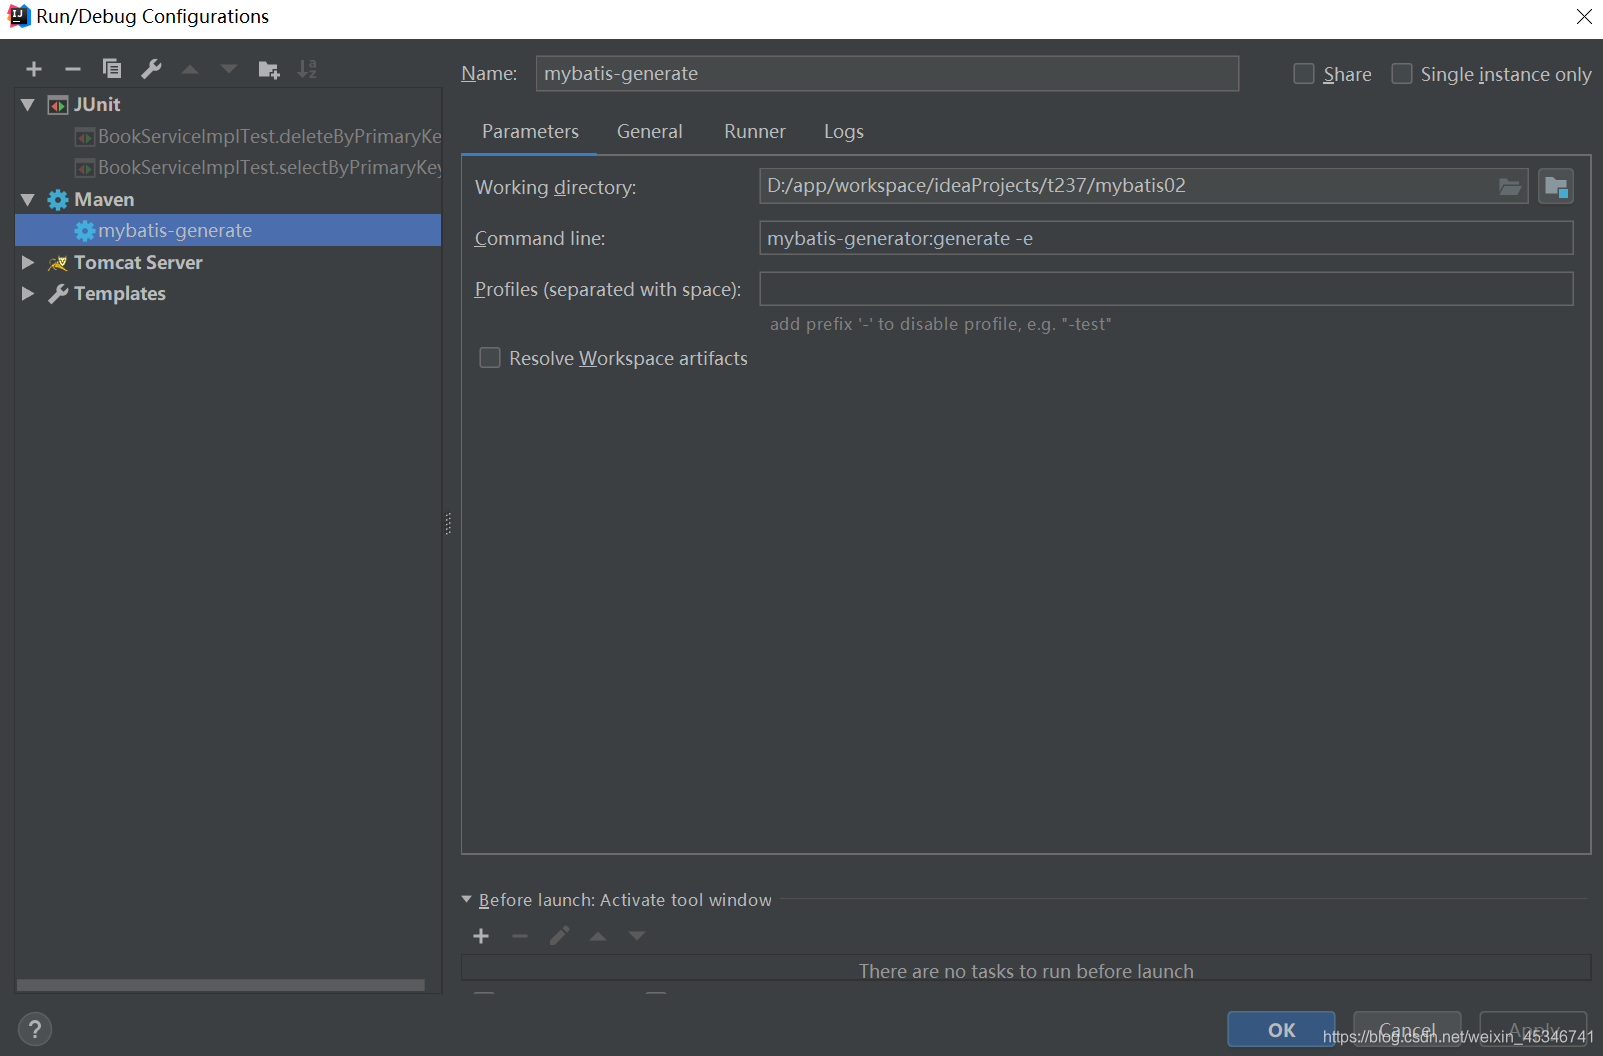1603x1056 pixels.
Task: Click the Command line field
Action: pos(1166,238)
